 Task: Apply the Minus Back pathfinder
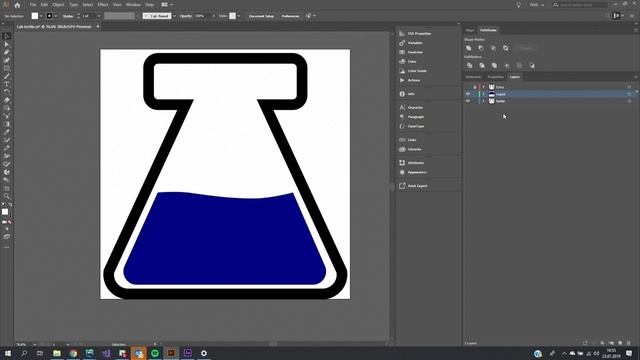tap(532, 65)
